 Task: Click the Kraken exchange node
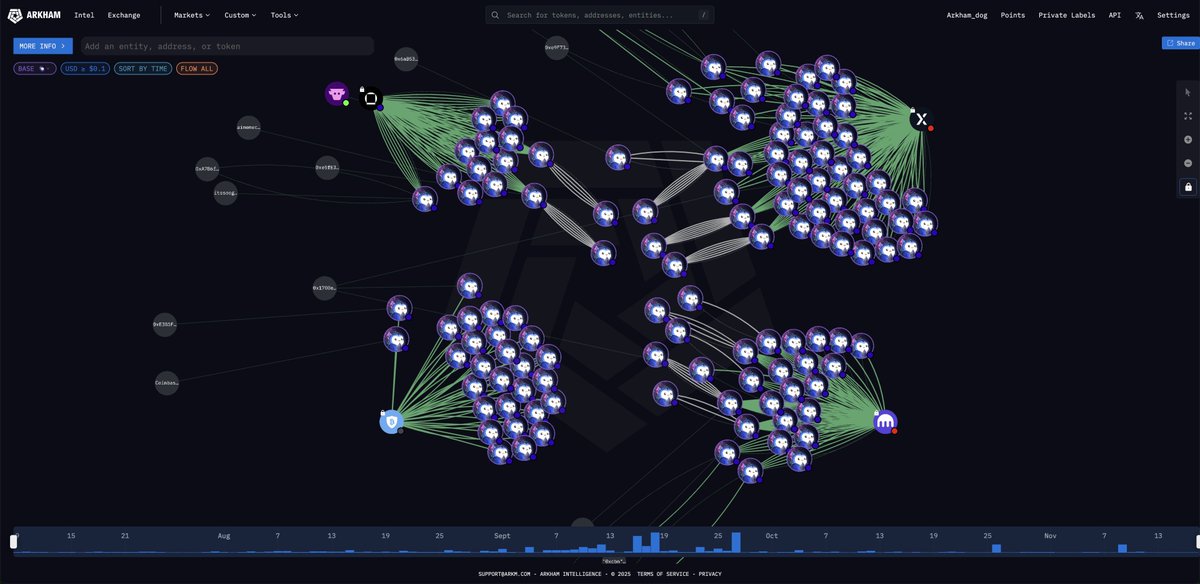click(885, 422)
